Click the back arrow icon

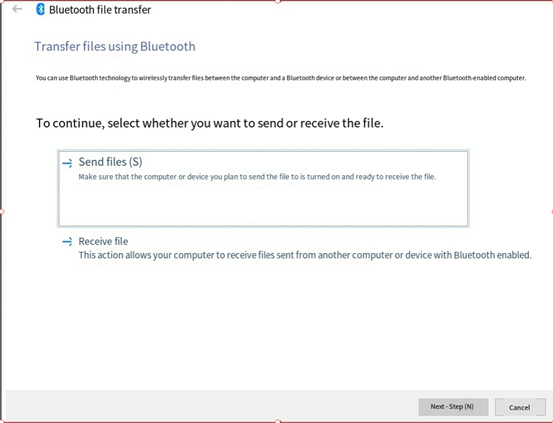[x=17, y=9]
